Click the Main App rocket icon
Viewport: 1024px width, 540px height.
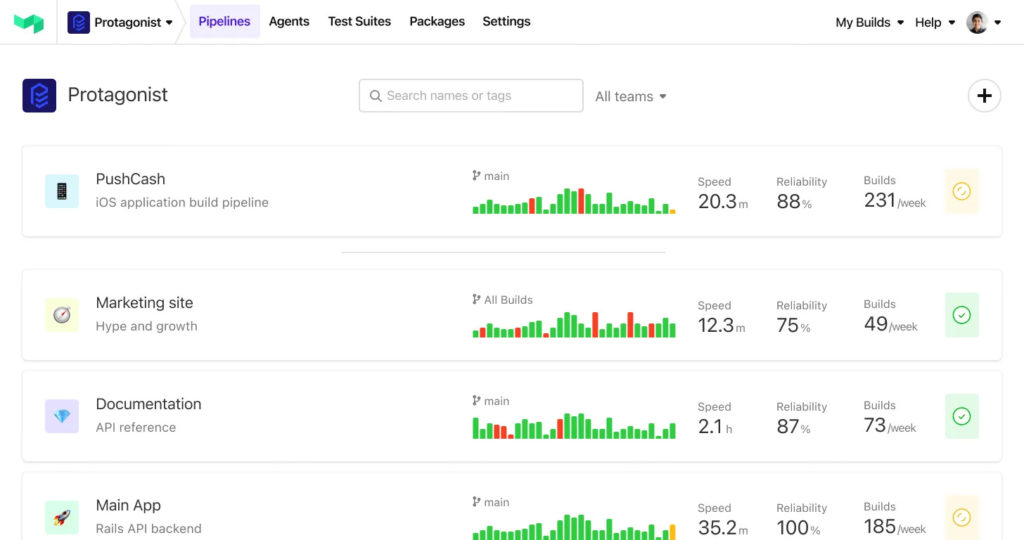coord(62,517)
